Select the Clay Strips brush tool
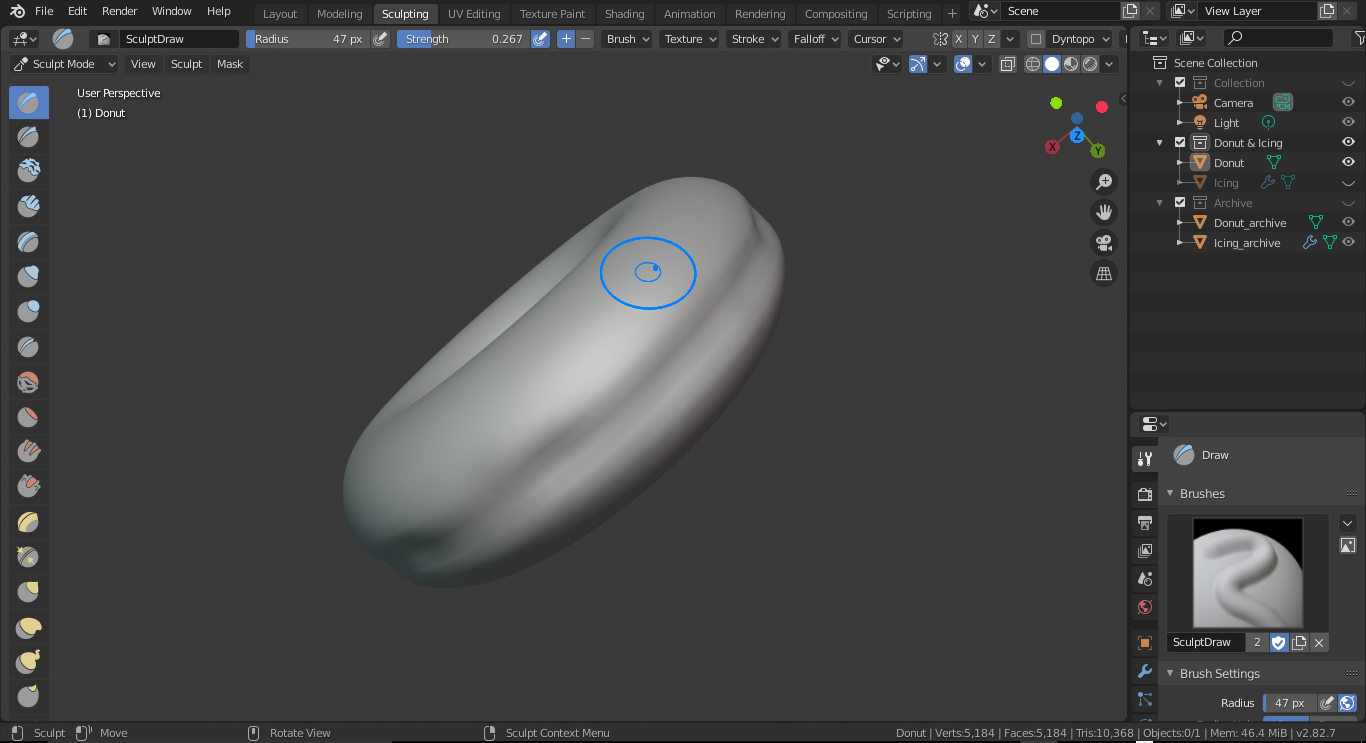Image resolution: width=1366 pixels, height=743 pixels. [29, 207]
